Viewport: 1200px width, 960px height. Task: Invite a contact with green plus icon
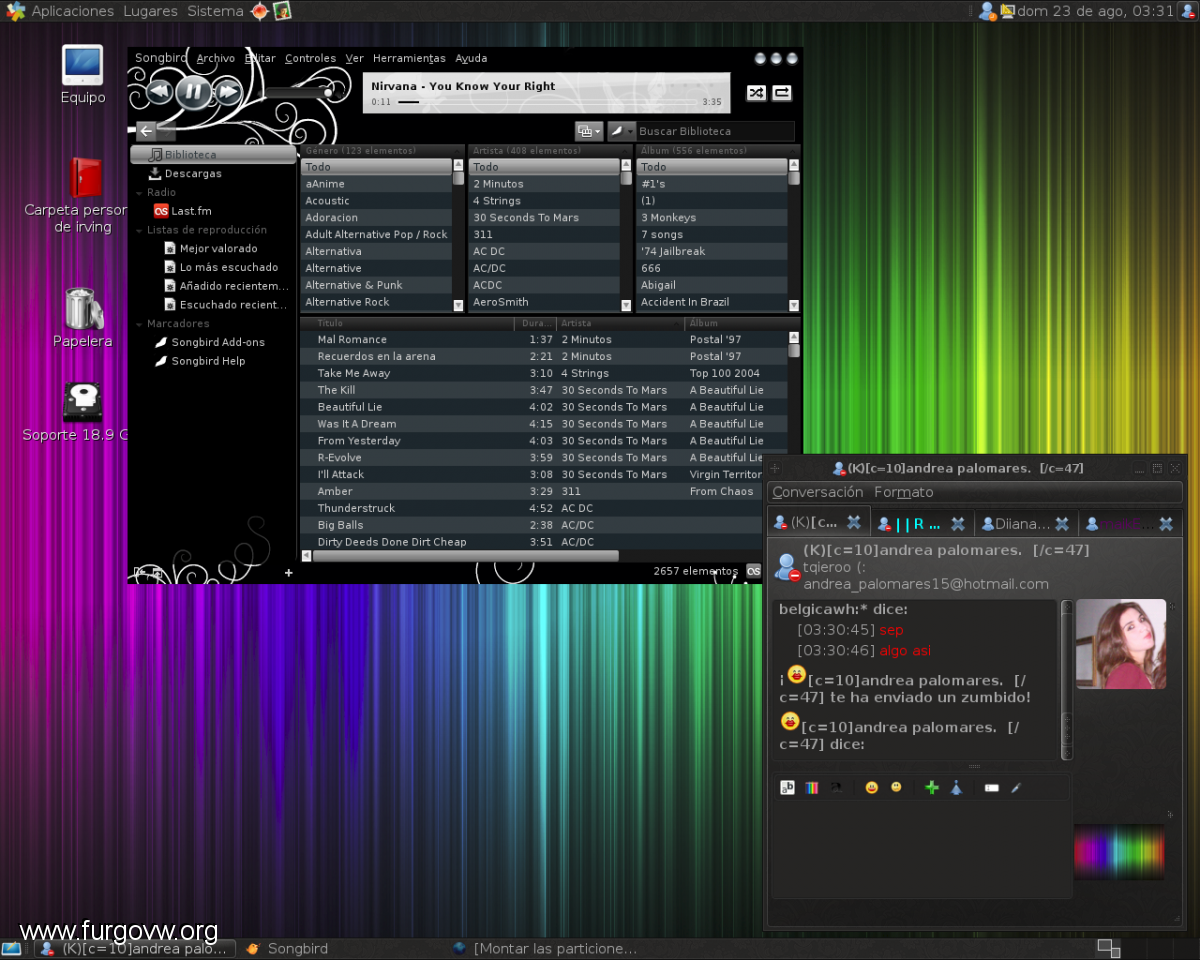click(932, 787)
